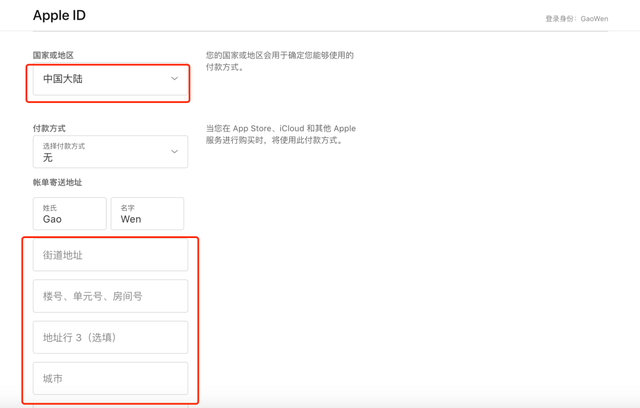Click the Apple ID page title
Screen dimensions: 640x408
pos(59,16)
